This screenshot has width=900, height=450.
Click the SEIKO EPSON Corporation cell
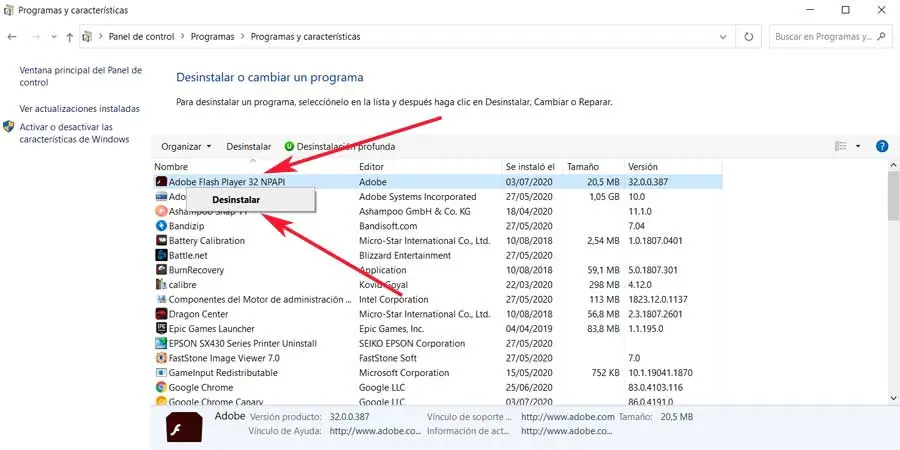[x=412, y=343]
